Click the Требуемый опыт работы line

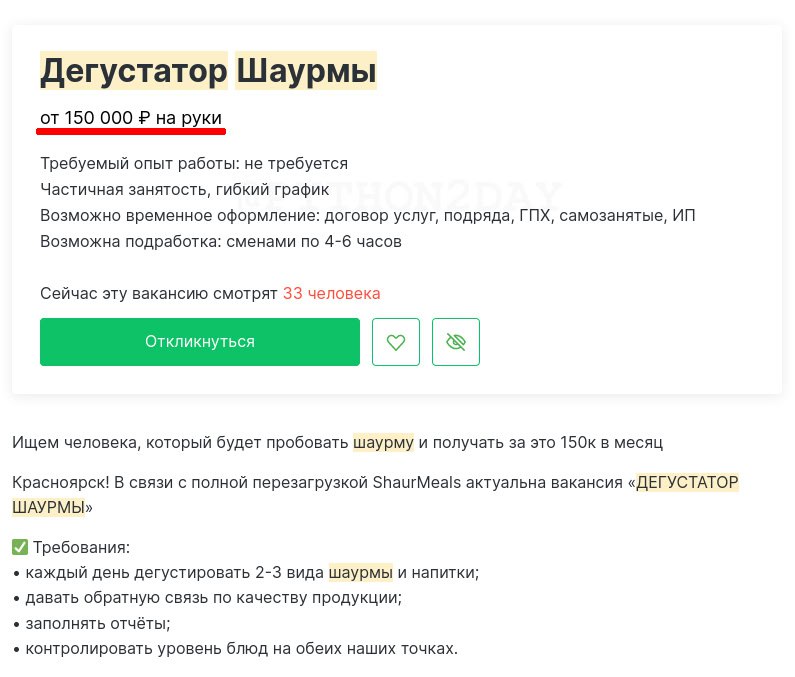click(194, 163)
